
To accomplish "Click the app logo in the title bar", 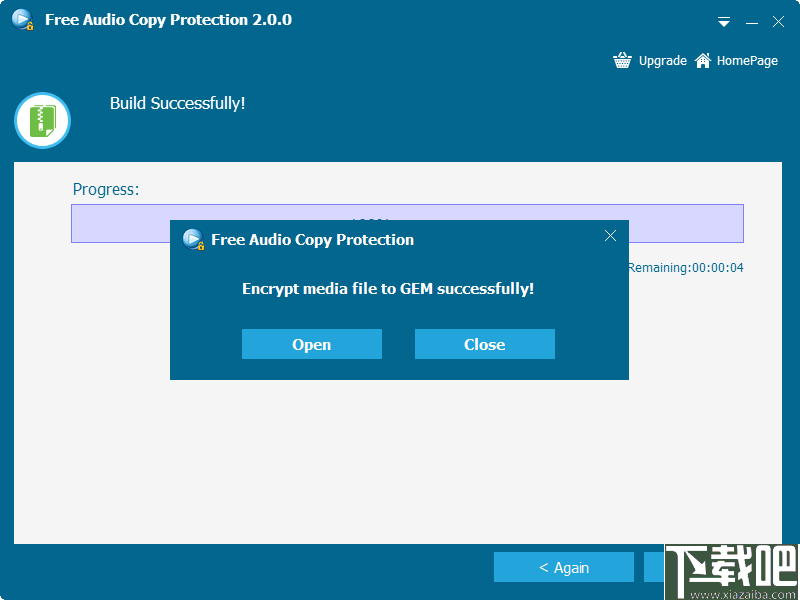I will click(x=21, y=18).
